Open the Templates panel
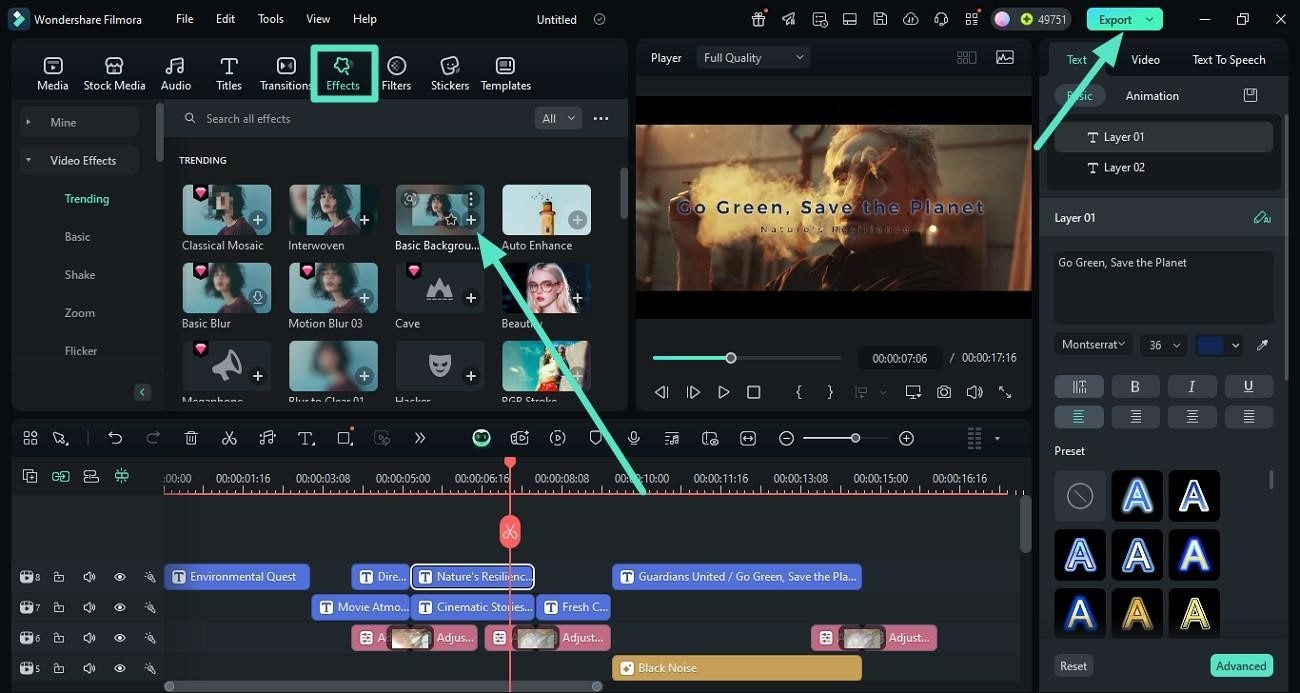Image resolution: width=1300 pixels, height=693 pixels. click(506, 74)
